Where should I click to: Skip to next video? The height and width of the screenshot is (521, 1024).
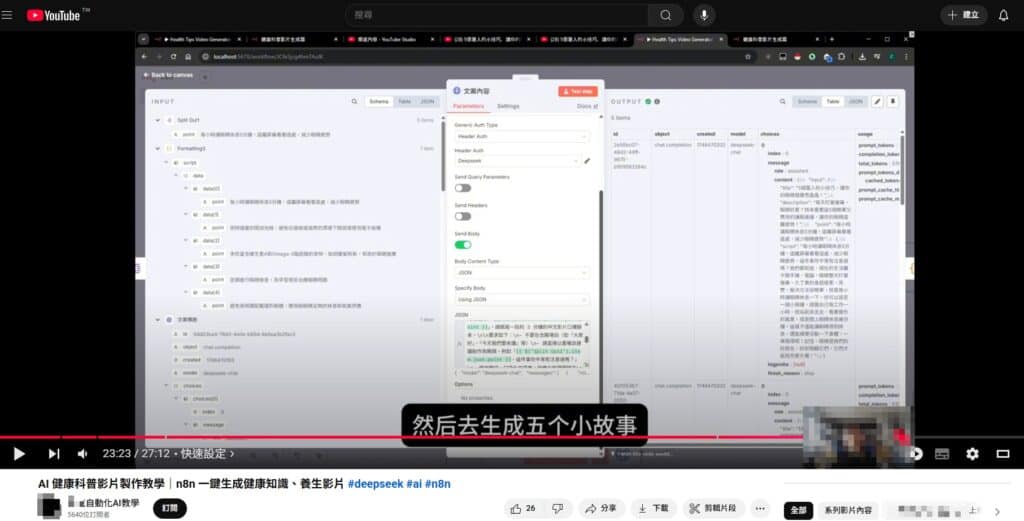[x=54, y=453]
